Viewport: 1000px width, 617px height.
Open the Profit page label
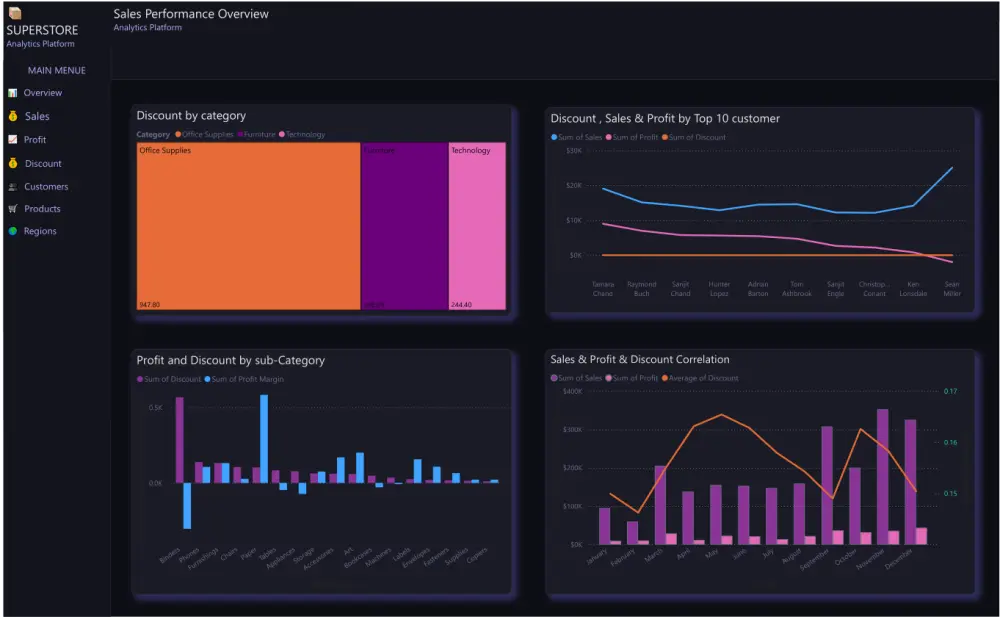pyautogui.click(x=35, y=140)
